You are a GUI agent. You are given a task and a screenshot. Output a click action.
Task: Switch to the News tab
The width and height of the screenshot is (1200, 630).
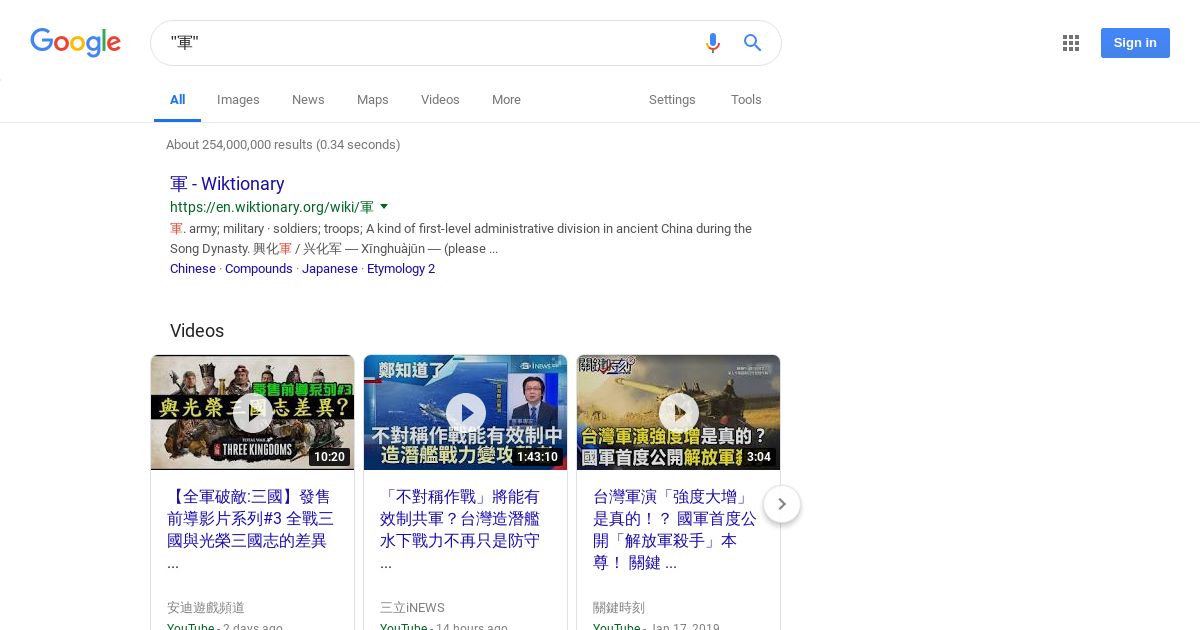(308, 100)
